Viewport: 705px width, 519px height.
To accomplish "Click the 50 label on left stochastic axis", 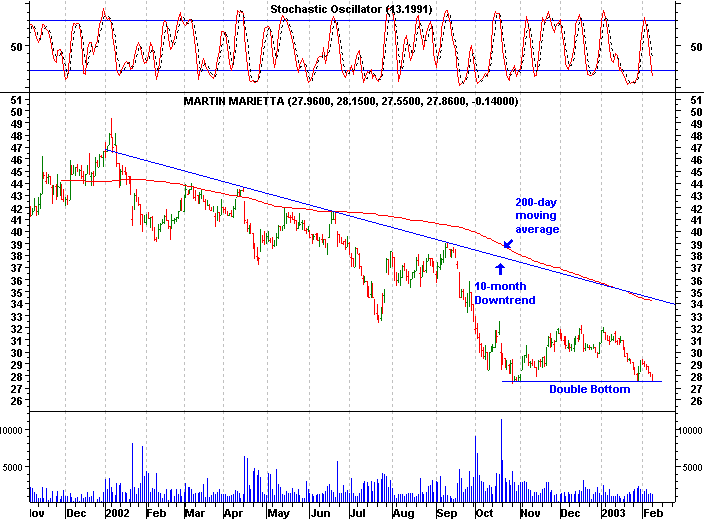I will (16, 47).
